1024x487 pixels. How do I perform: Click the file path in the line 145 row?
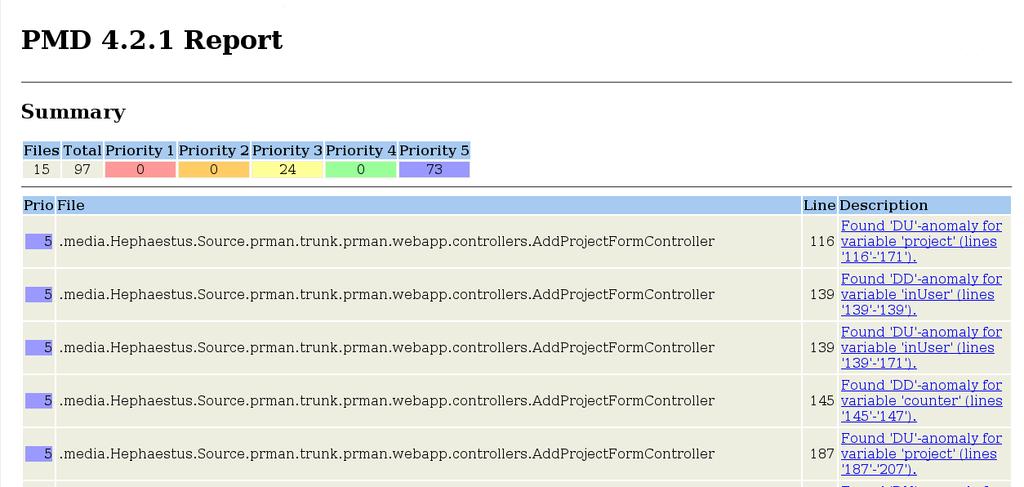[387, 401]
